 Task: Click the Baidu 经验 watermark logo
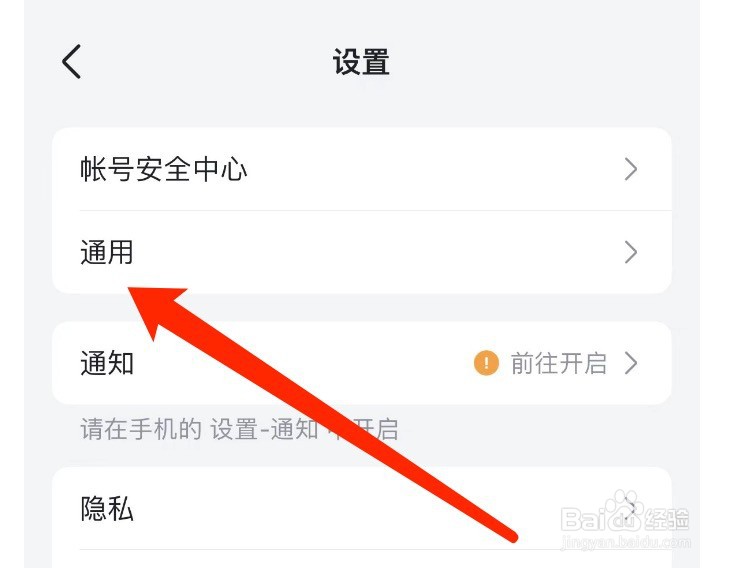pos(625,511)
